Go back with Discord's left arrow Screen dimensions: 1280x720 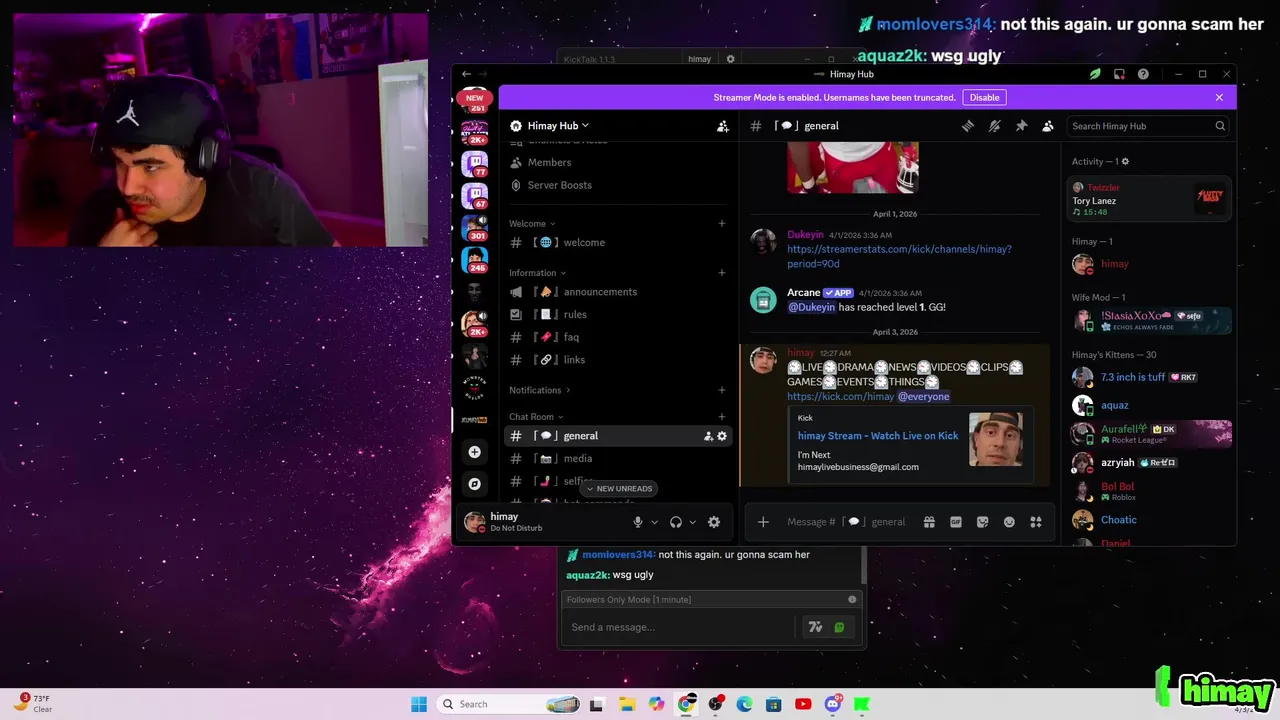point(466,74)
